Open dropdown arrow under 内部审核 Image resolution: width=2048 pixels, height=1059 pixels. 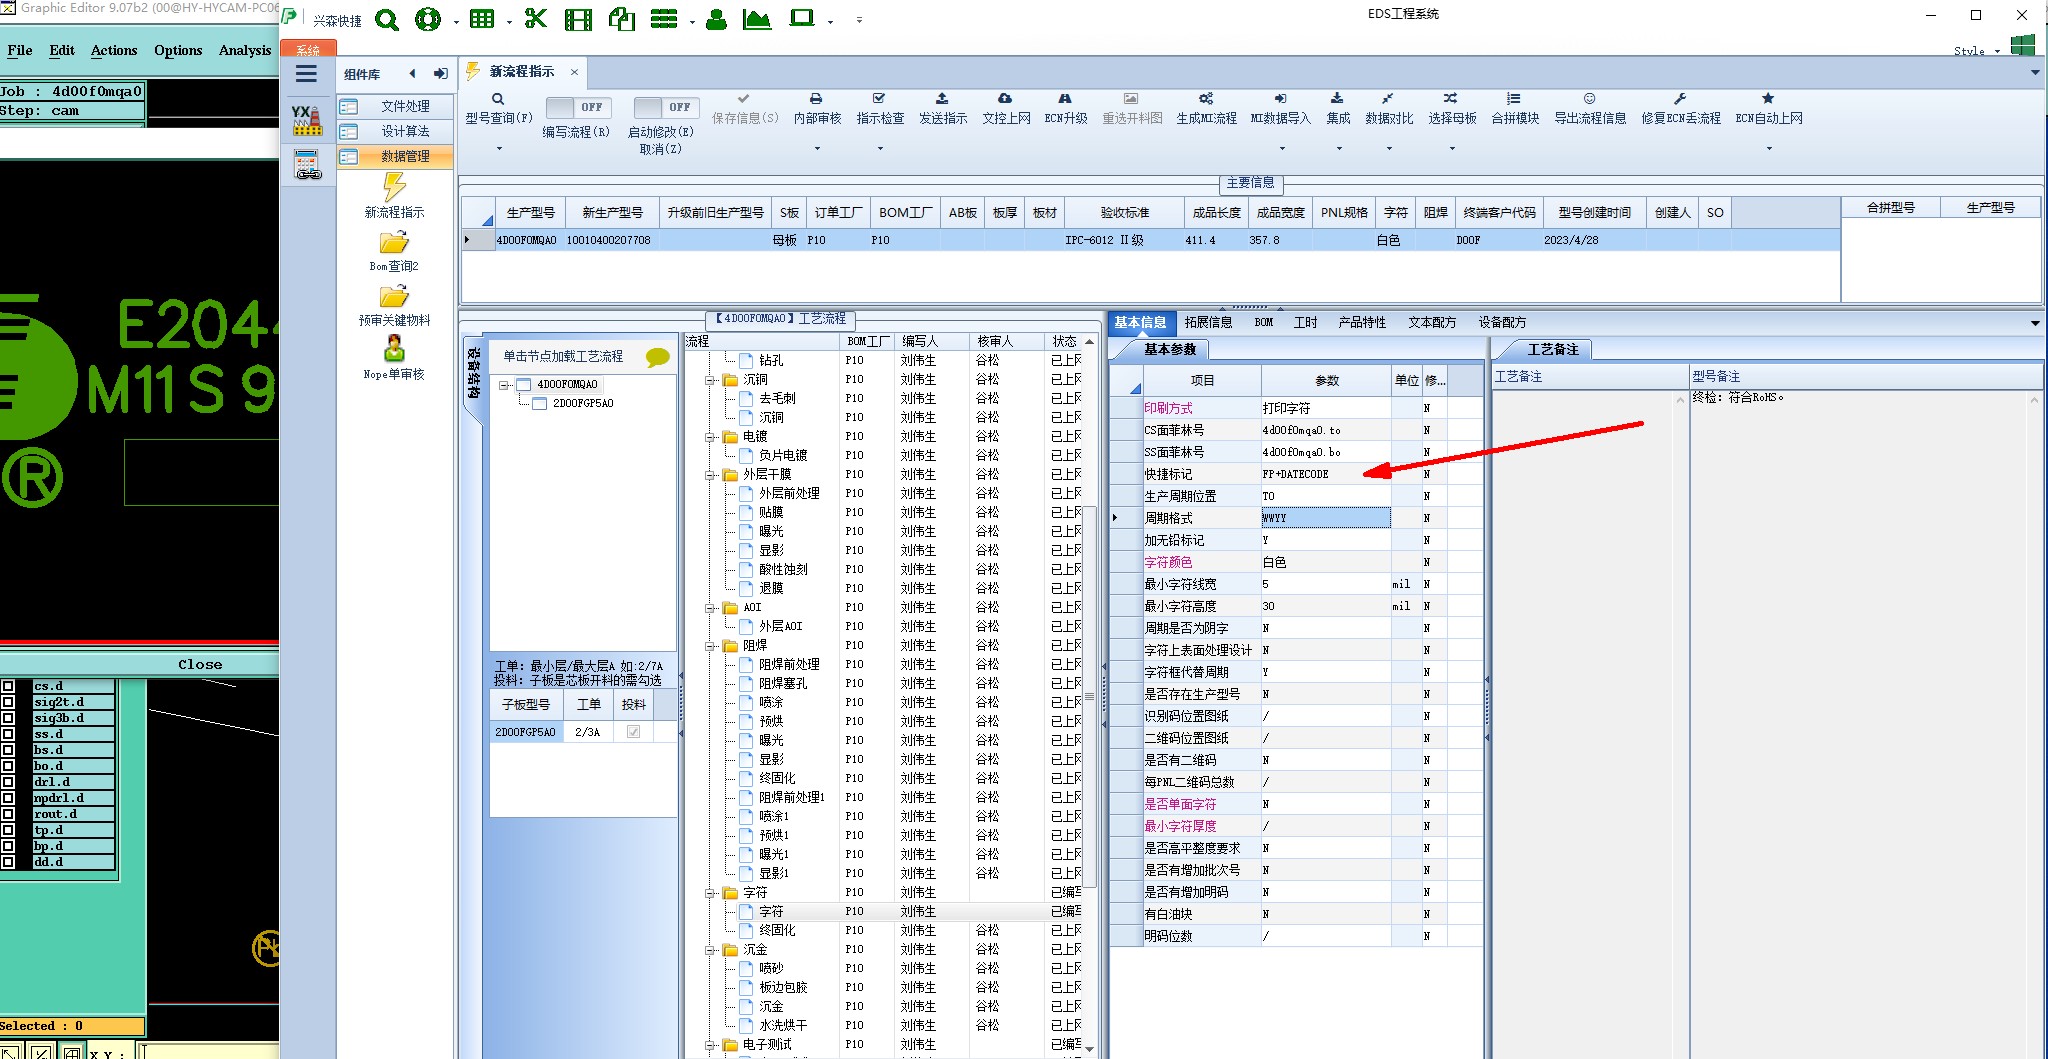click(817, 149)
